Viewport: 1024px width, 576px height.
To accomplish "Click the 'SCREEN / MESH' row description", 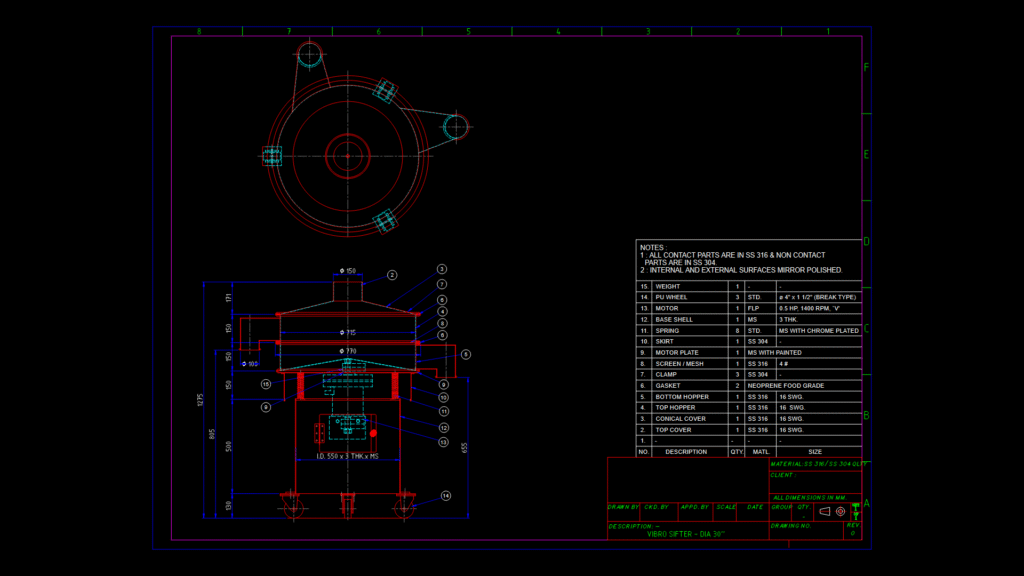I will [x=679, y=364].
